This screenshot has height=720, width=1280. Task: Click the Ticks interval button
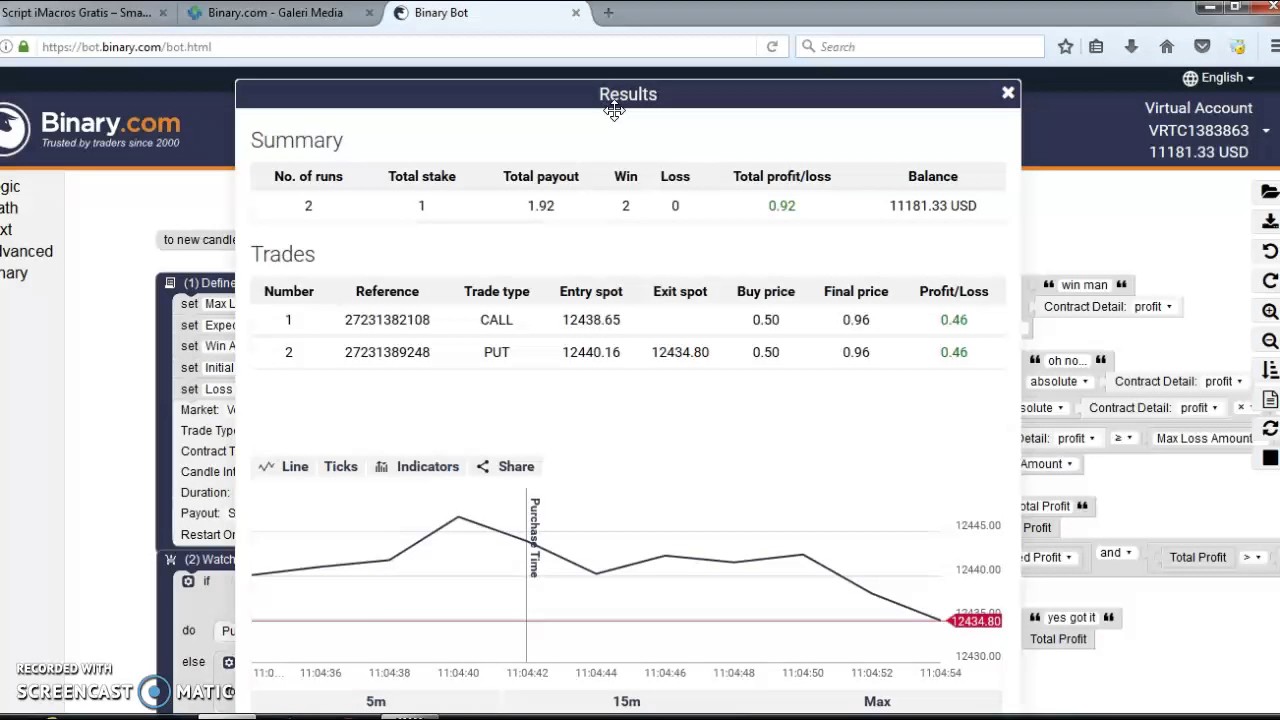click(x=340, y=466)
